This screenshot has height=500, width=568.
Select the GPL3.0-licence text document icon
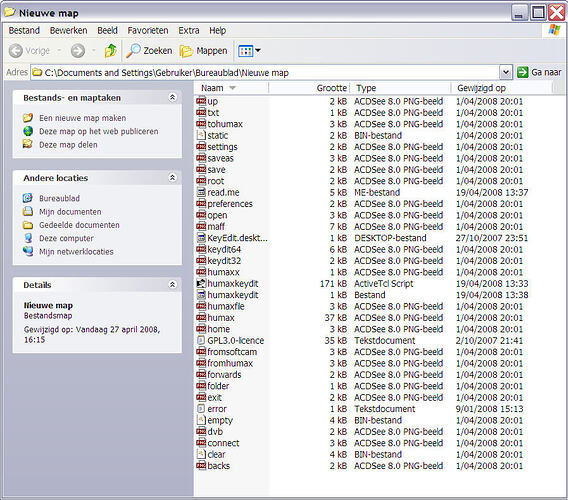(x=201, y=340)
